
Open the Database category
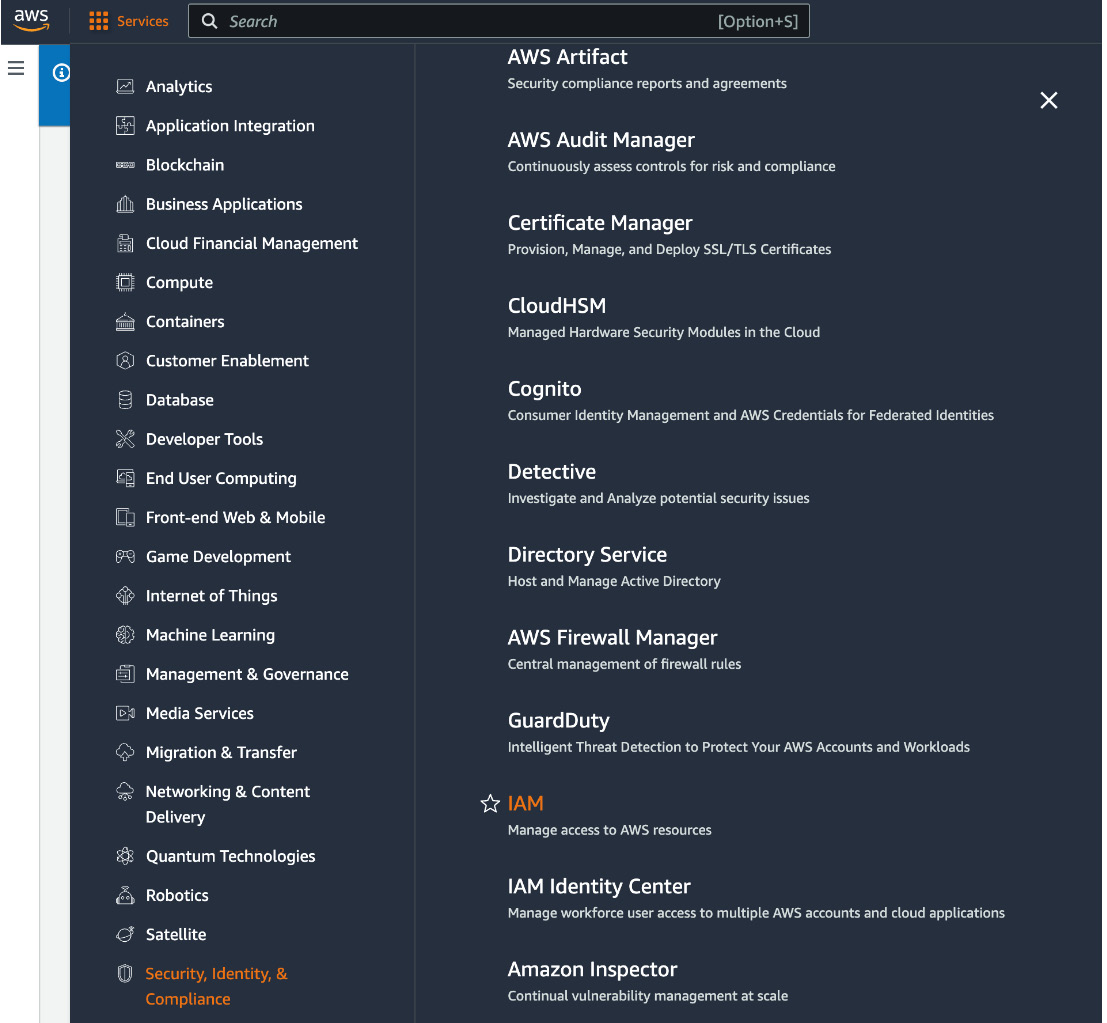180,400
